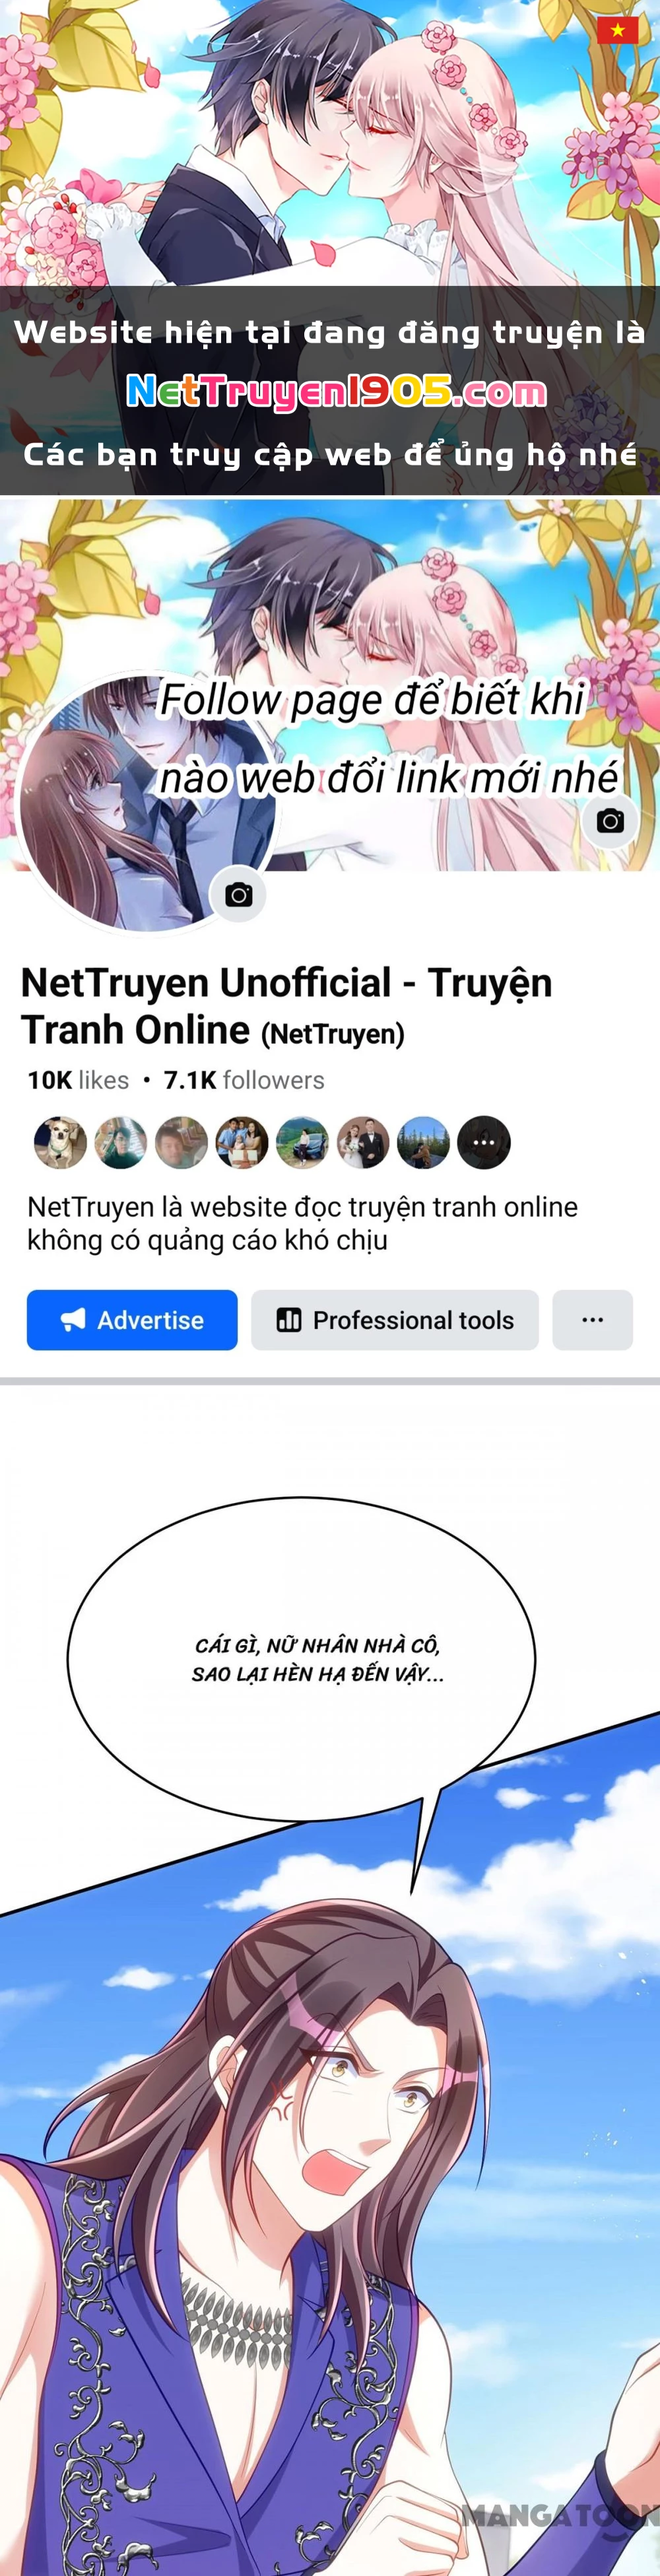
Task: Click the Advertise button
Action: tap(132, 1320)
